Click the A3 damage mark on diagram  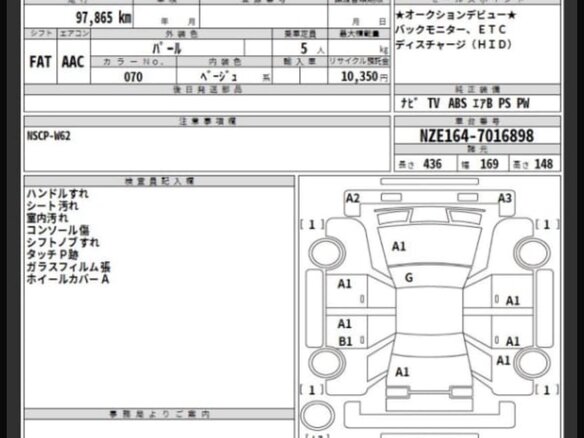[x=505, y=198]
